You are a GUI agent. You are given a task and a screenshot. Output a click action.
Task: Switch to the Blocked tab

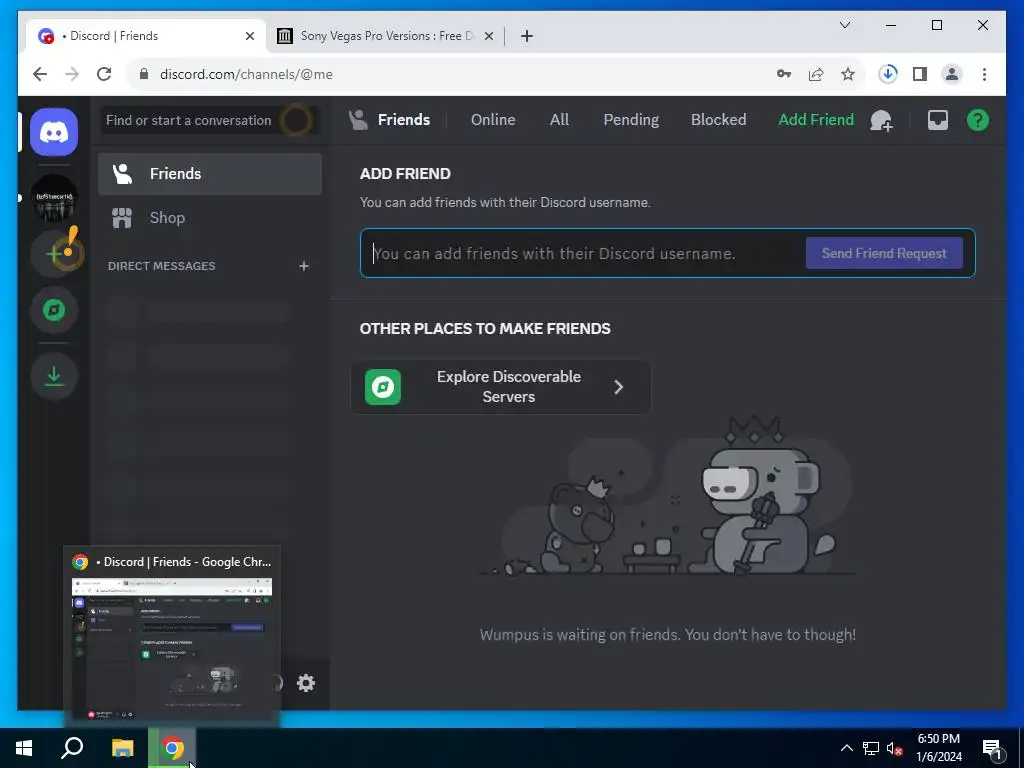(x=718, y=120)
